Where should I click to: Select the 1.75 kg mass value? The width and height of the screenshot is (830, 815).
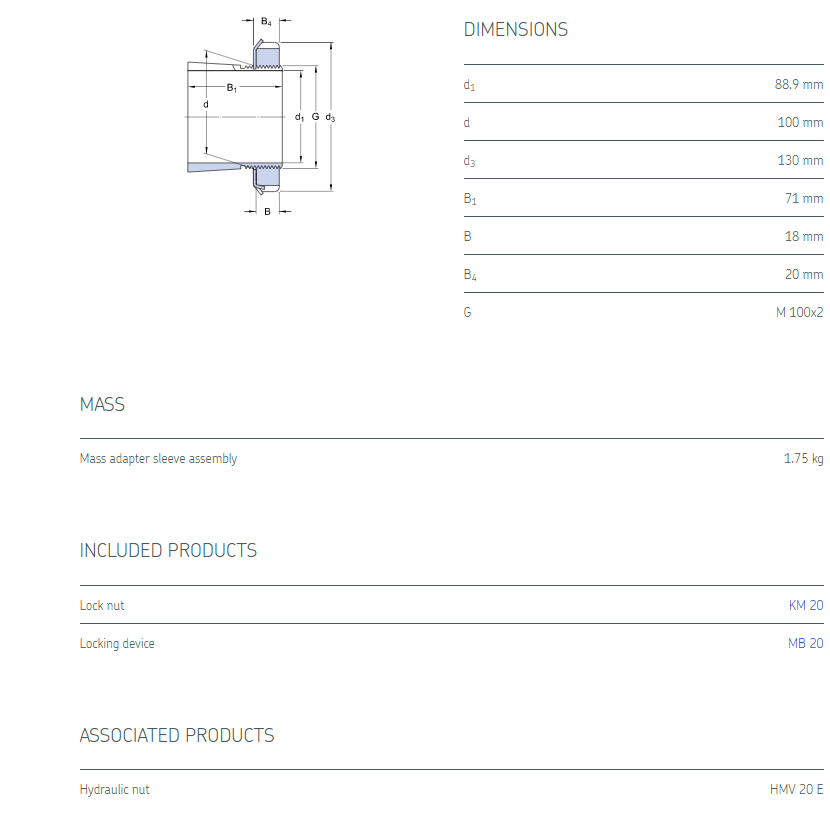pos(803,459)
